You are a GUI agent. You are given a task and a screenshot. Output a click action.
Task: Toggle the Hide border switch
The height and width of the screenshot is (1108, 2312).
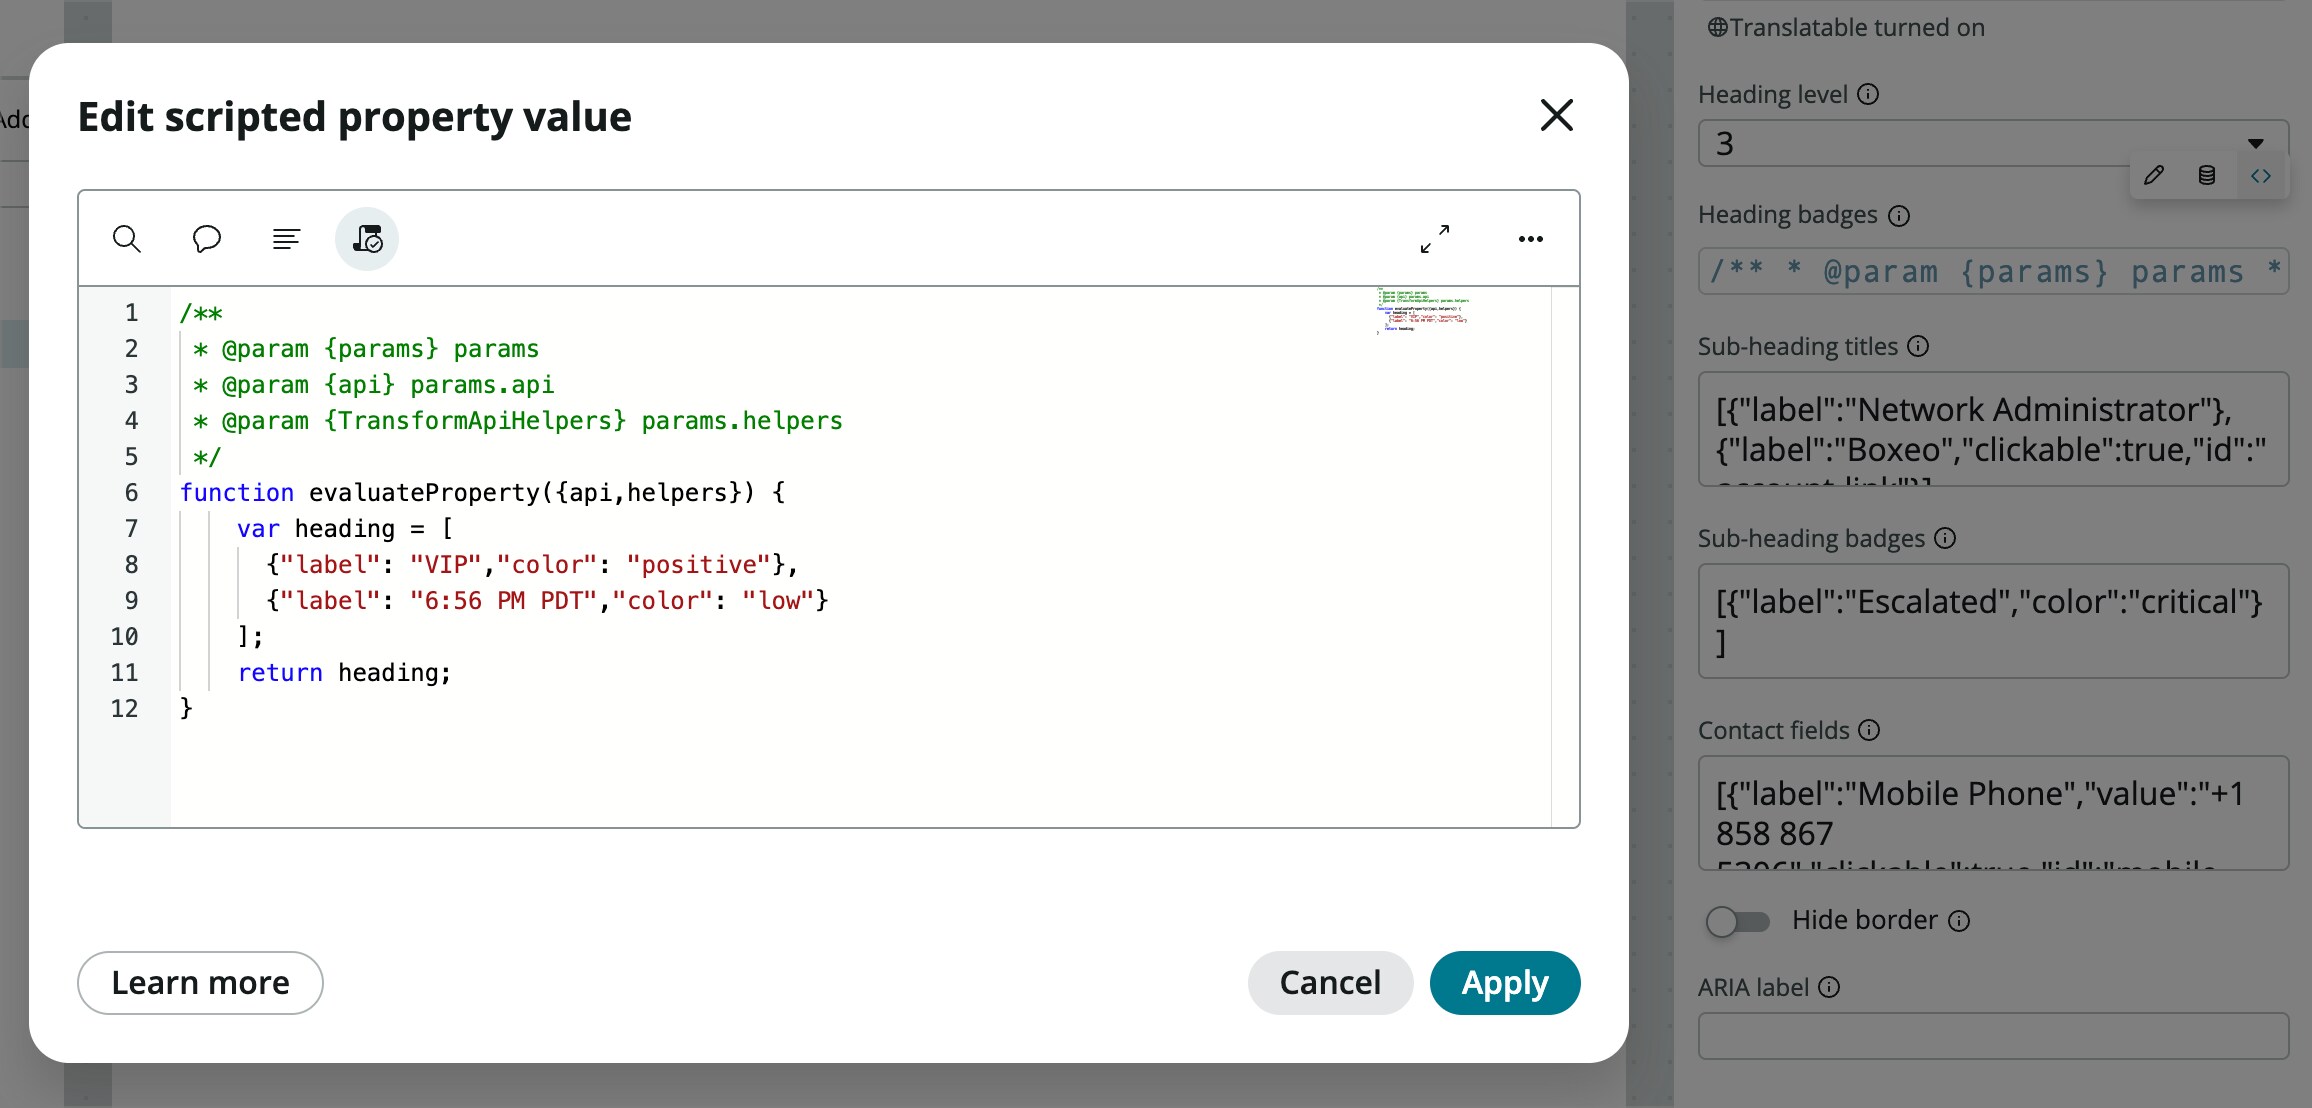click(1738, 921)
